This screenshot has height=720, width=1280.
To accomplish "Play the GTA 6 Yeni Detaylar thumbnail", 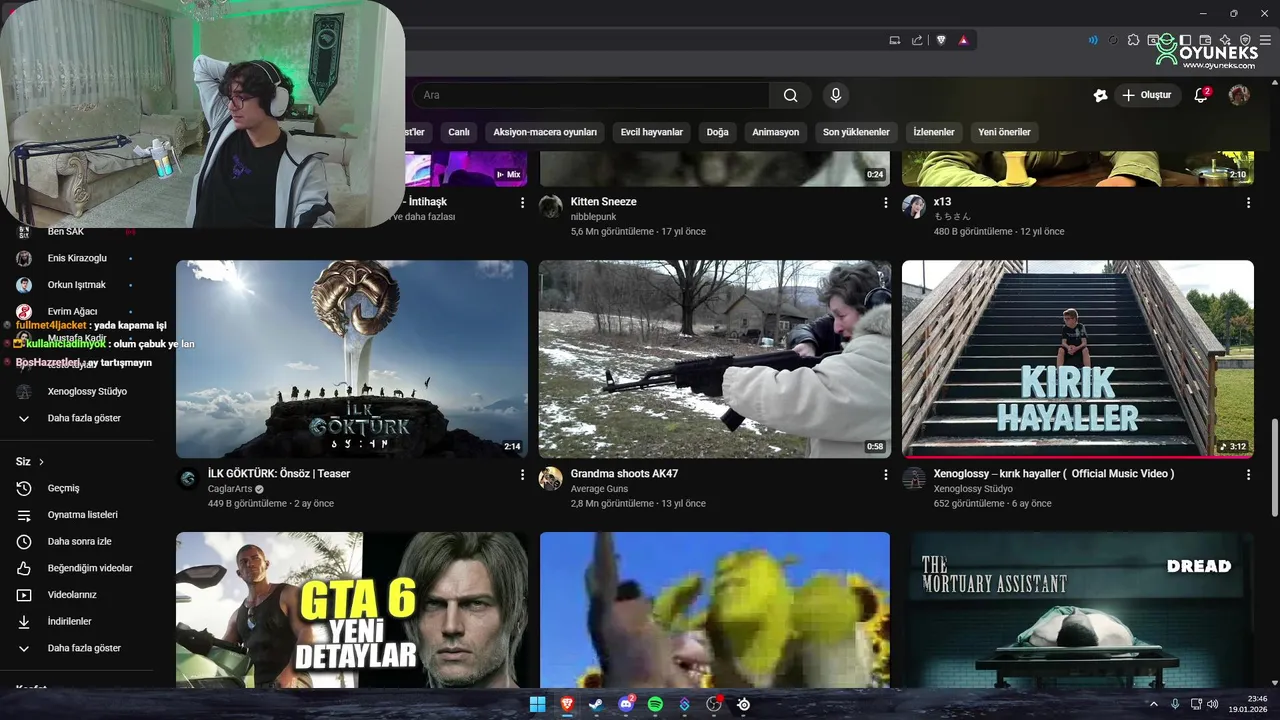I will tap(352, 610).
